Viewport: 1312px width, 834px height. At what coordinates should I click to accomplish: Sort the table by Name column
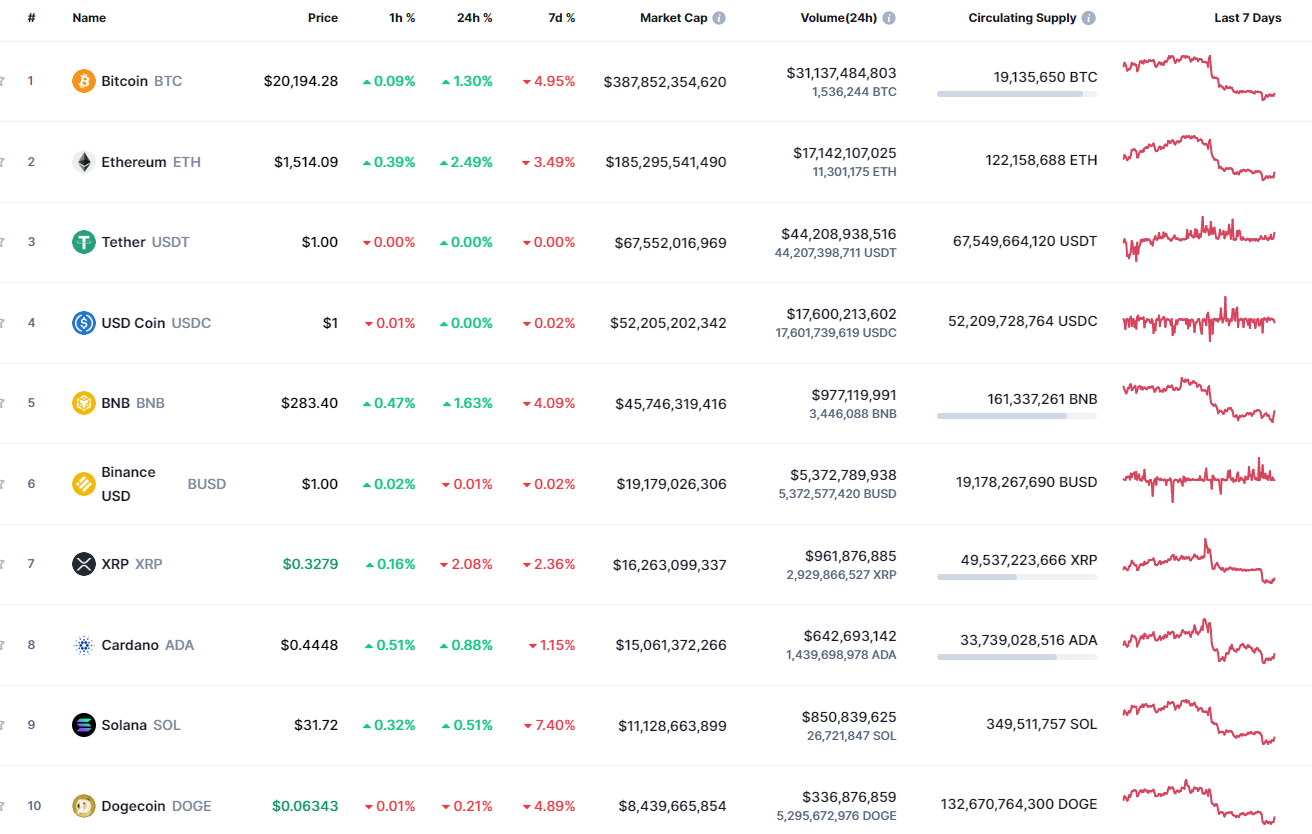pyautogui.click(x=89, y=17)
